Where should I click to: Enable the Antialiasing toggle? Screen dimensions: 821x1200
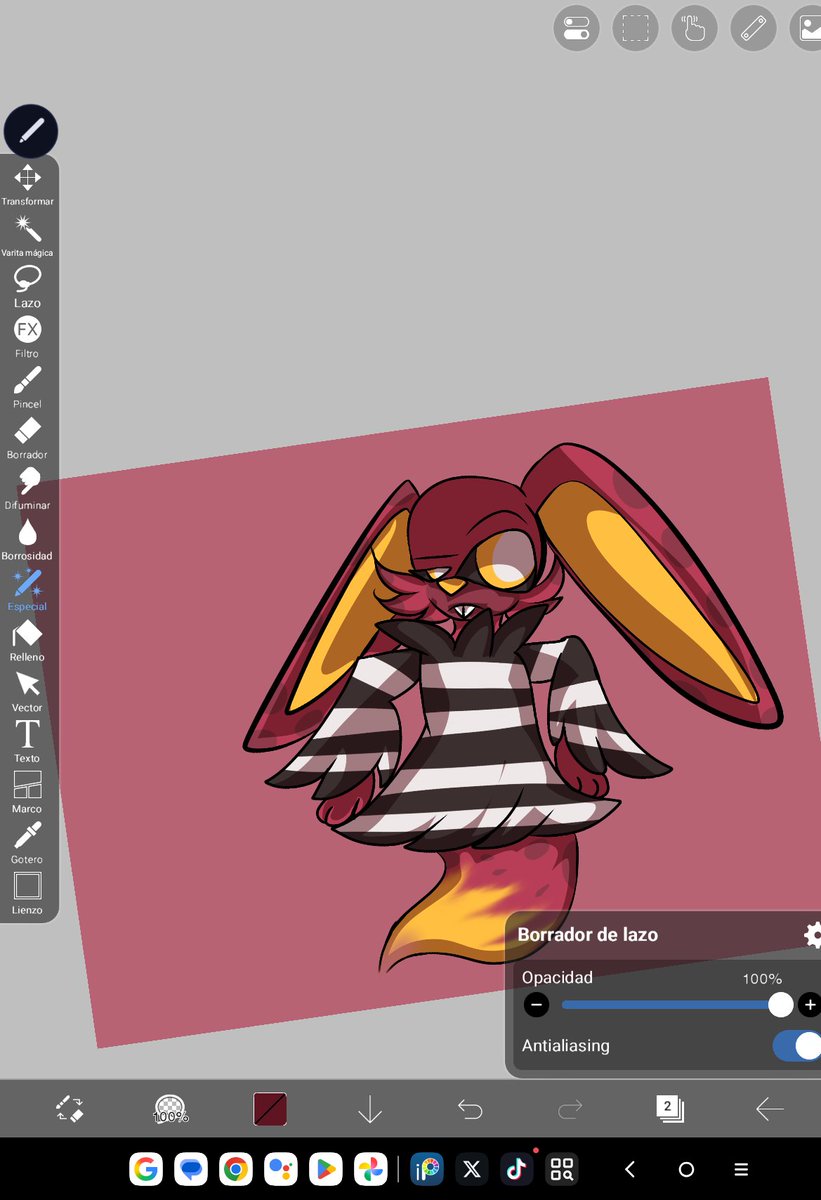795,1046
